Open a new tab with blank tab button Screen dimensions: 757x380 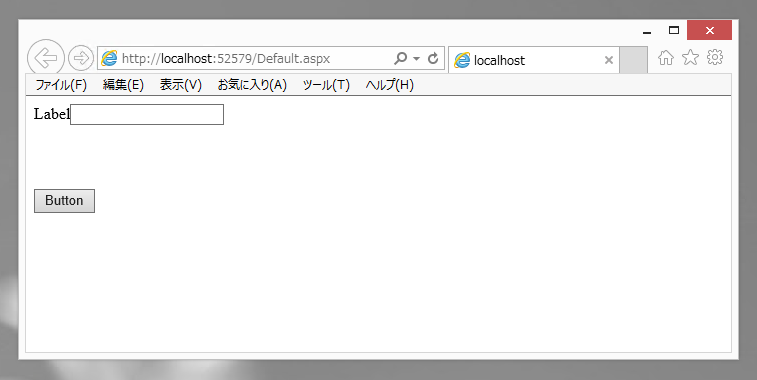(x=633, y=60)
